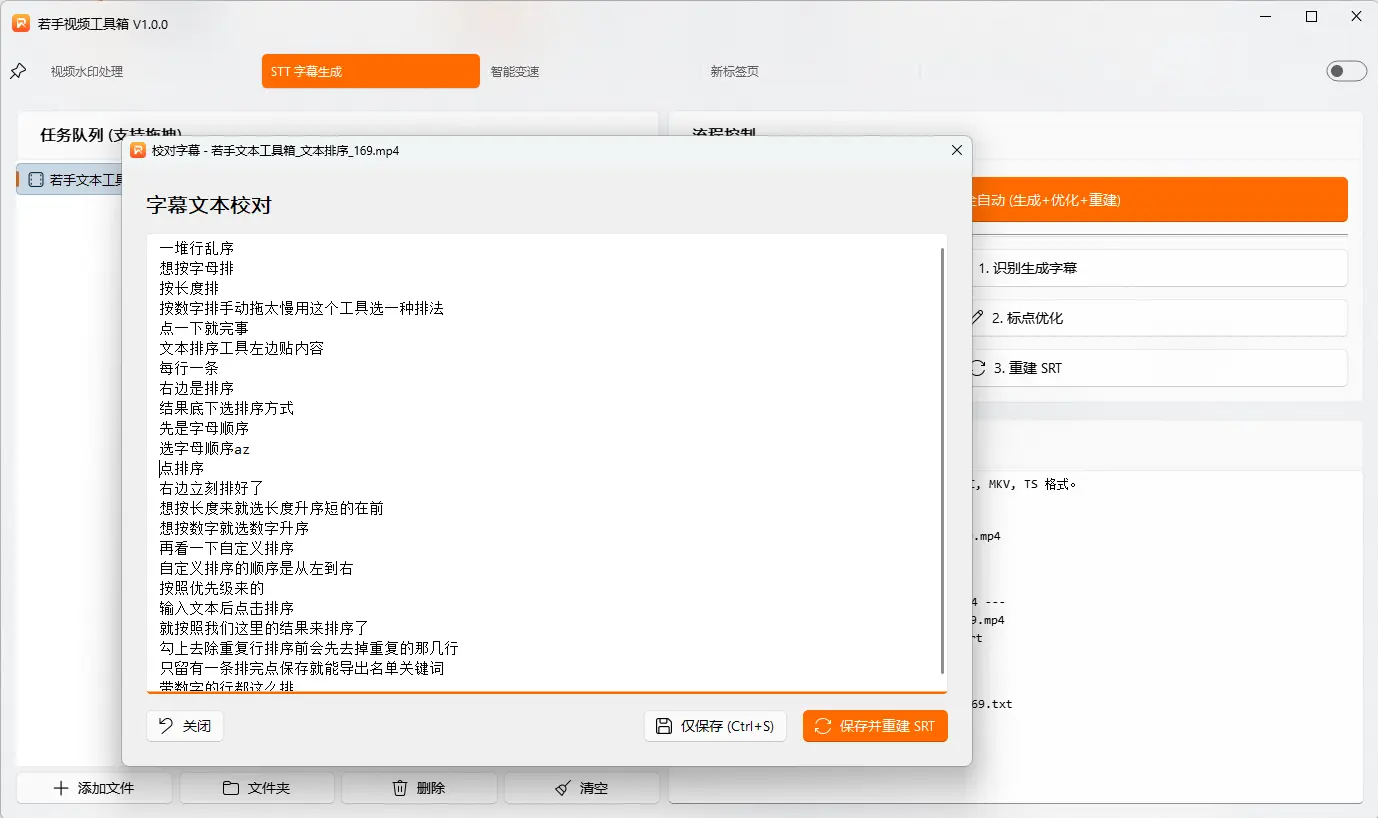Flip the toggle switch at top right

coord(1347,71)
